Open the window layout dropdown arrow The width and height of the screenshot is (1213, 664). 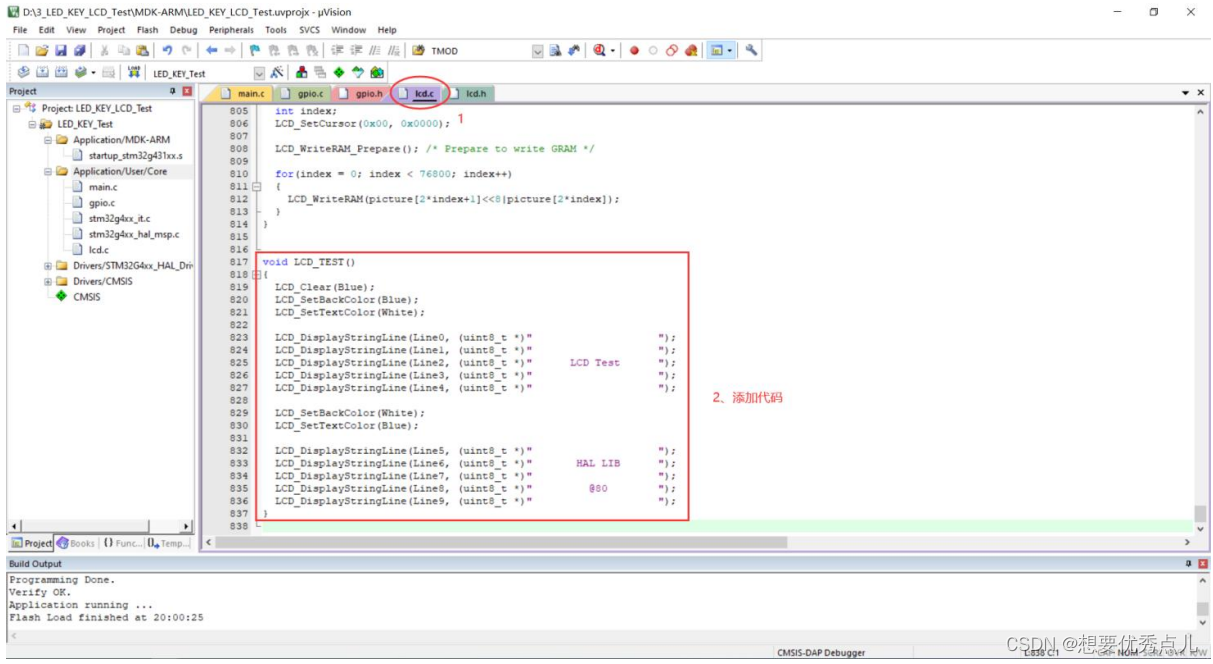[x=730, y=50]
